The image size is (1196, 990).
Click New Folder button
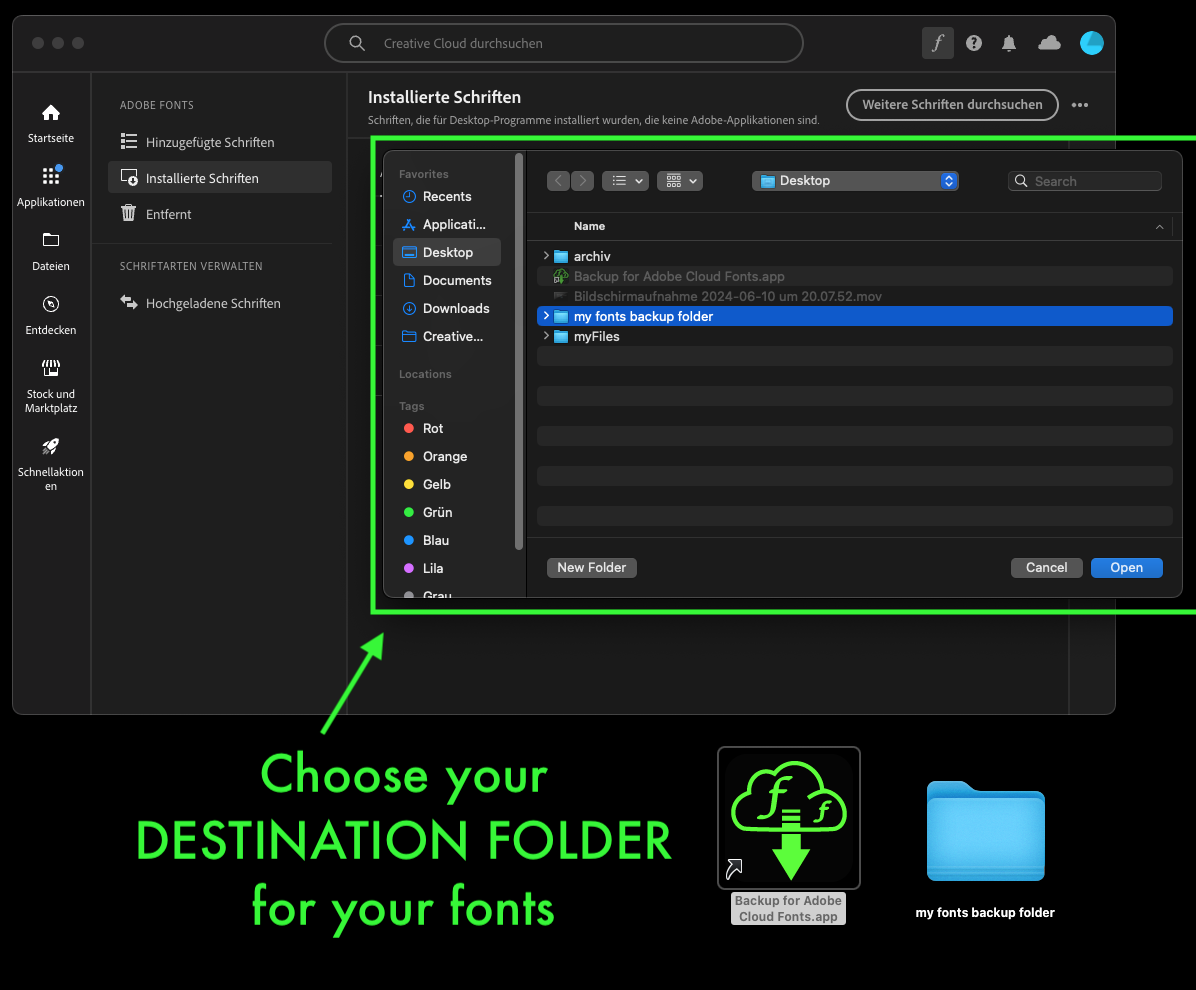tap(591, 567)
